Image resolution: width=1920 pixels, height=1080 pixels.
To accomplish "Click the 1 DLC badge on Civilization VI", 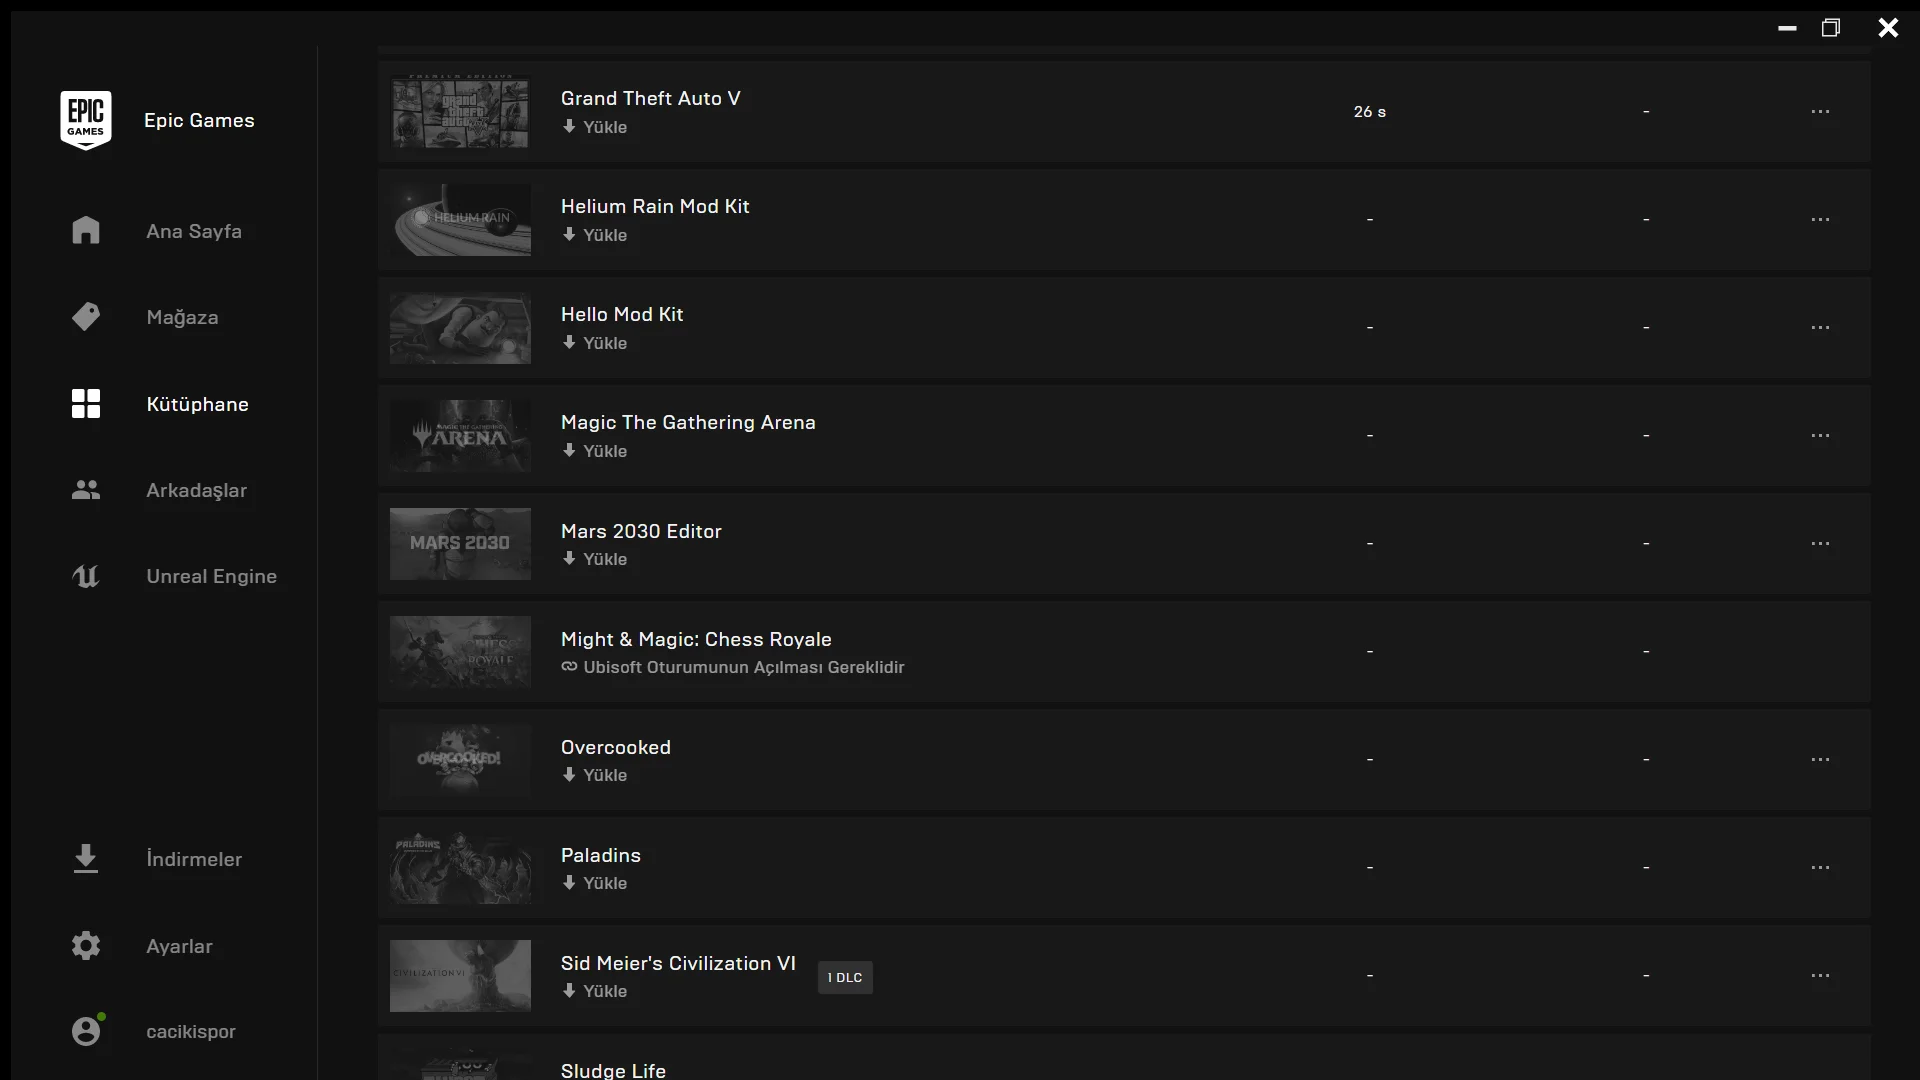I will pos(845,978).
